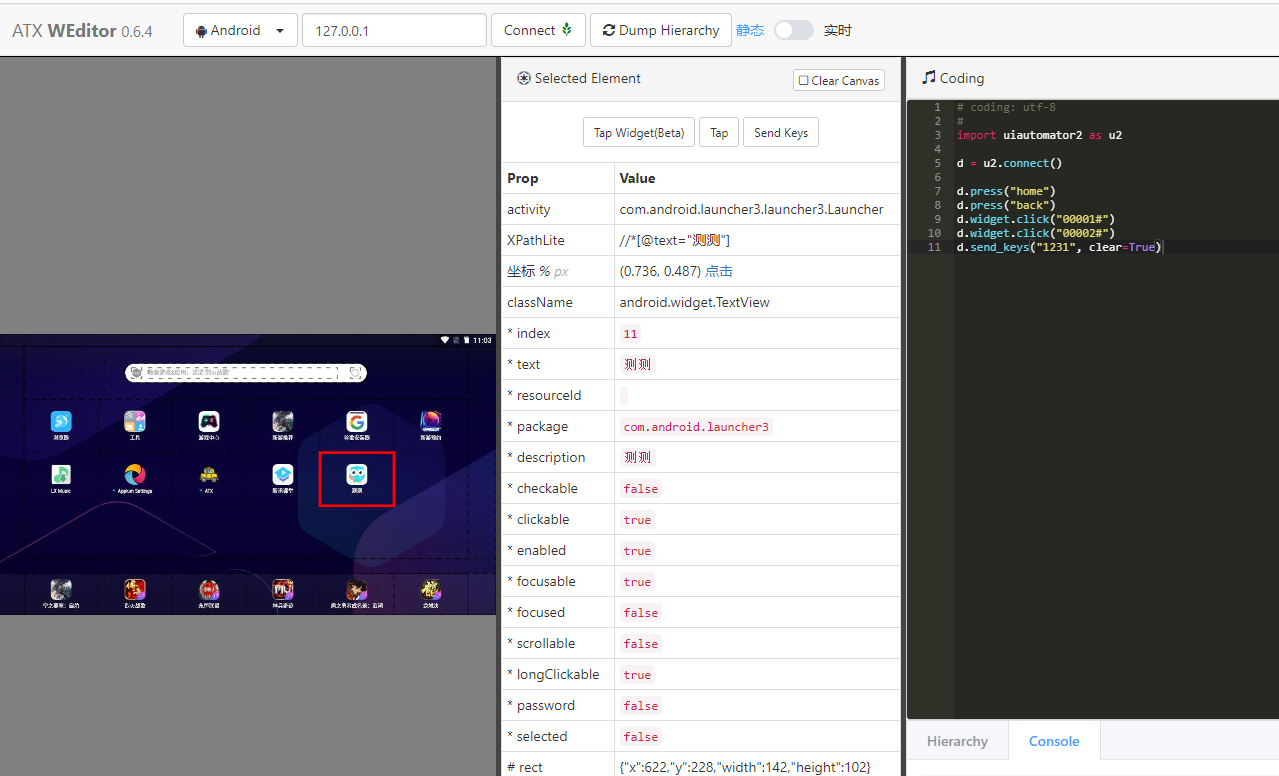Click code line import uiautomator2 as u2
Screen dimensions: 1279x776
click(x=1039, y=135)
